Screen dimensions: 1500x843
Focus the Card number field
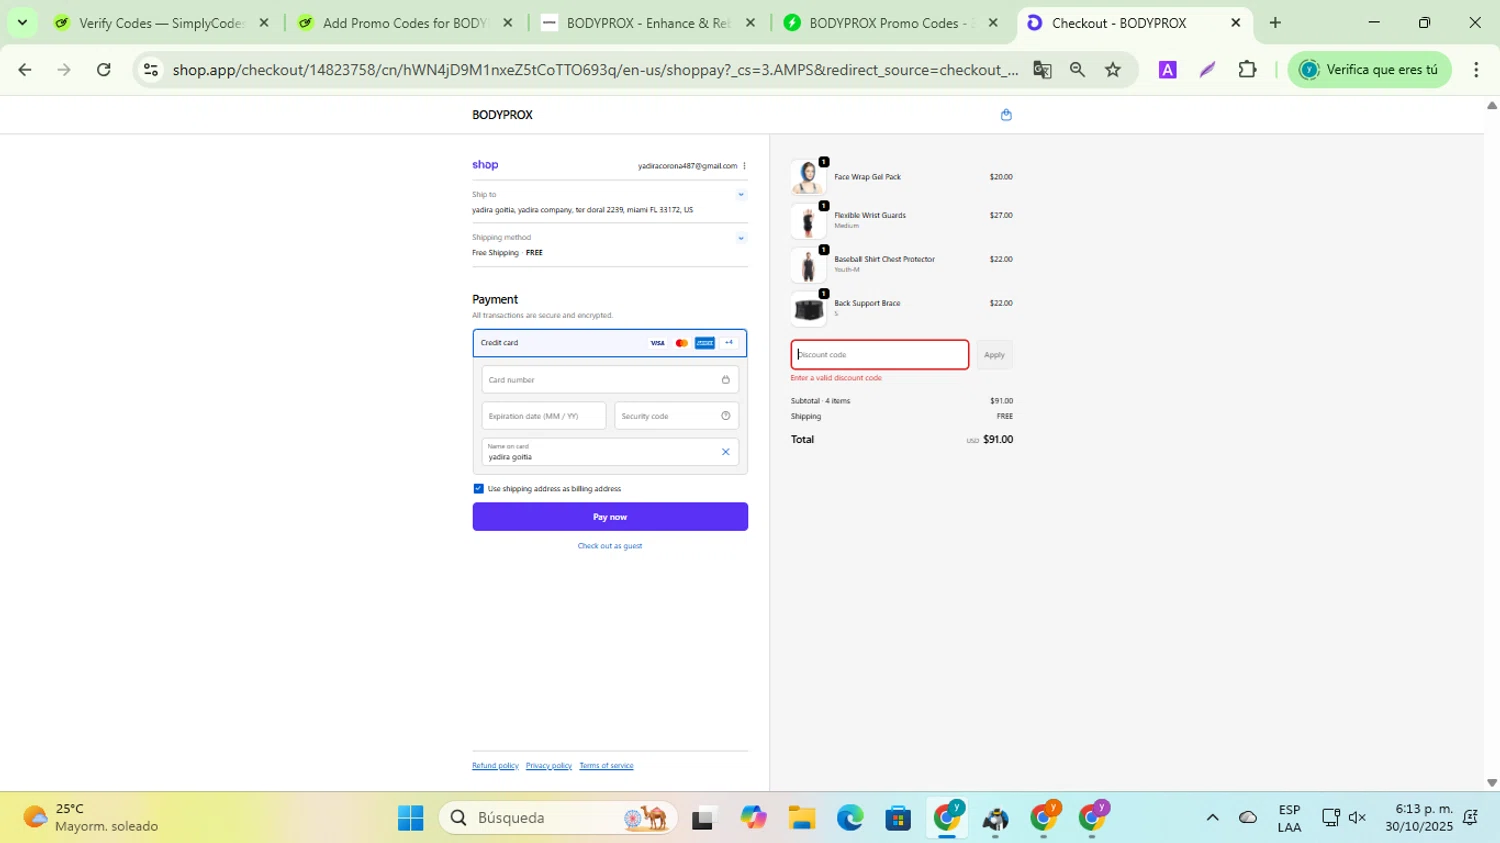click(610, 380)
